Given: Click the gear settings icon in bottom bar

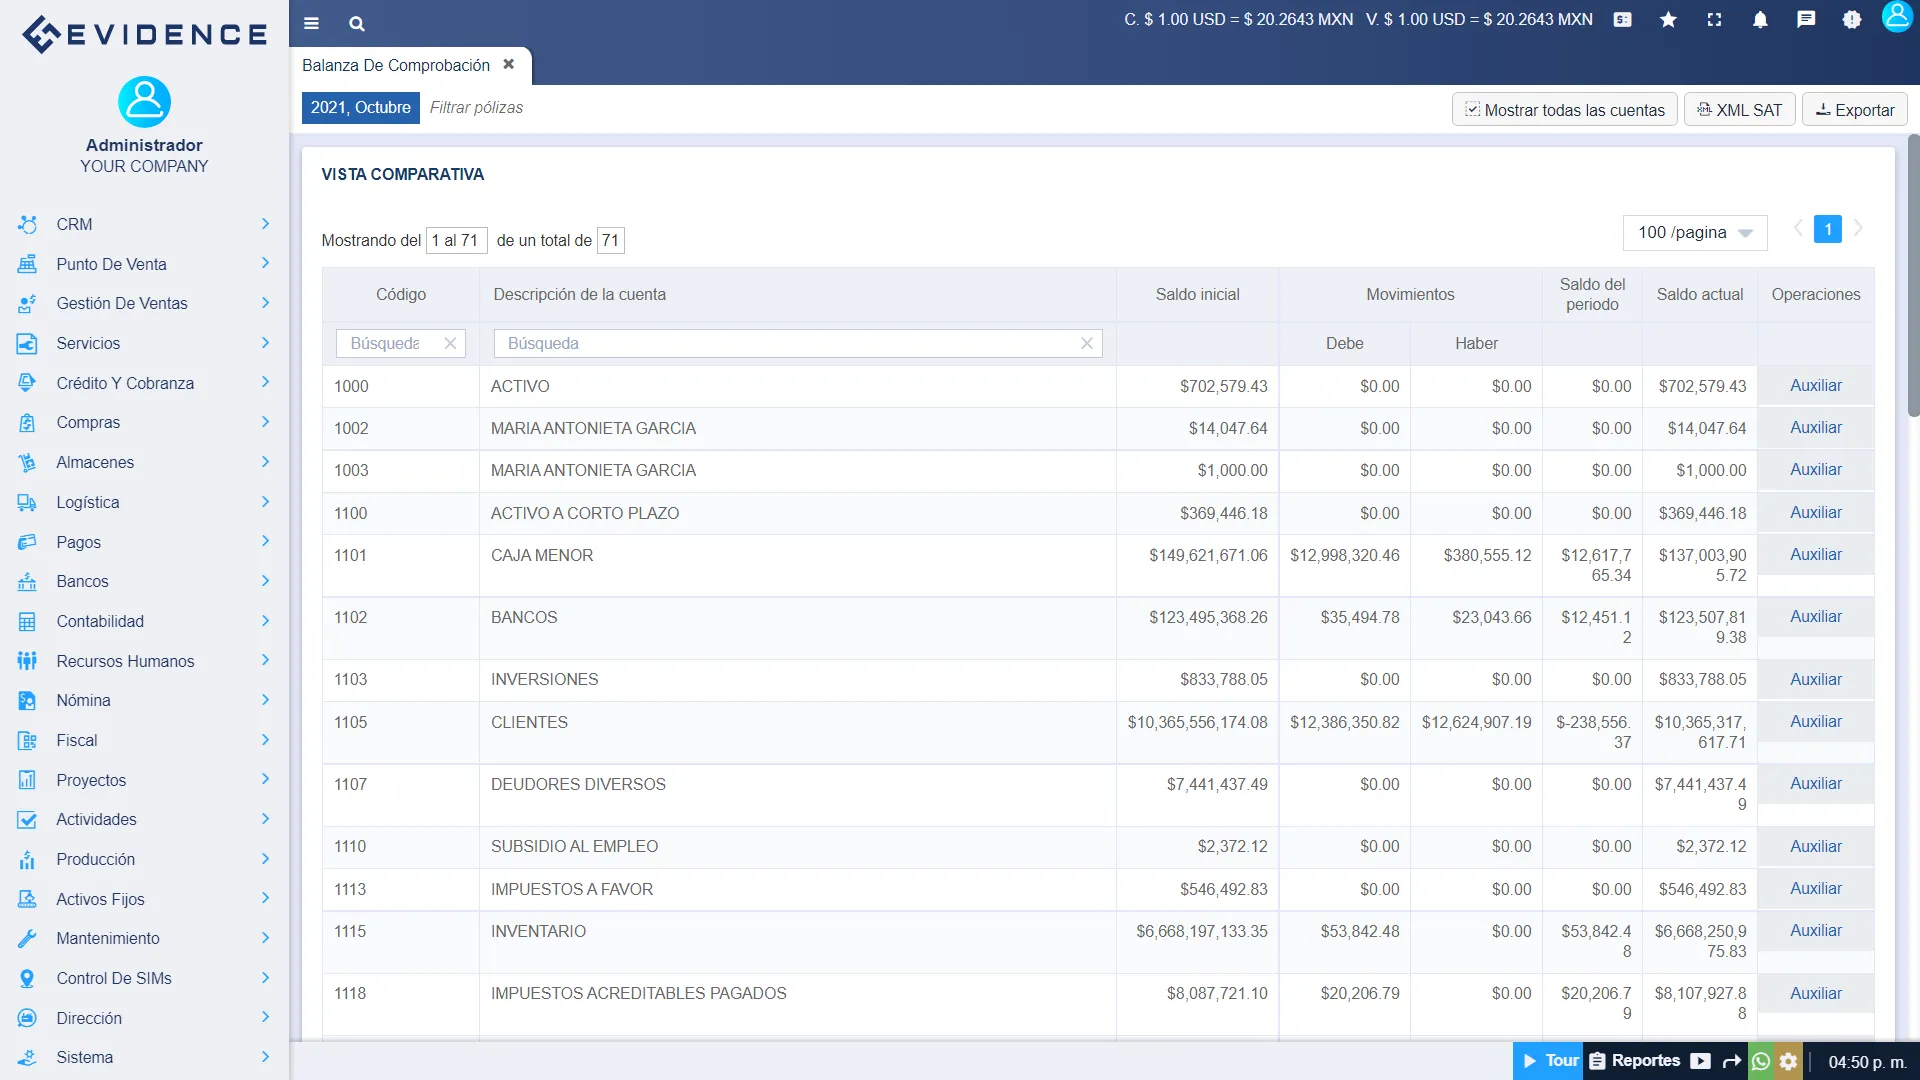Looking at the screenshot, I should coord(1789,1061).
